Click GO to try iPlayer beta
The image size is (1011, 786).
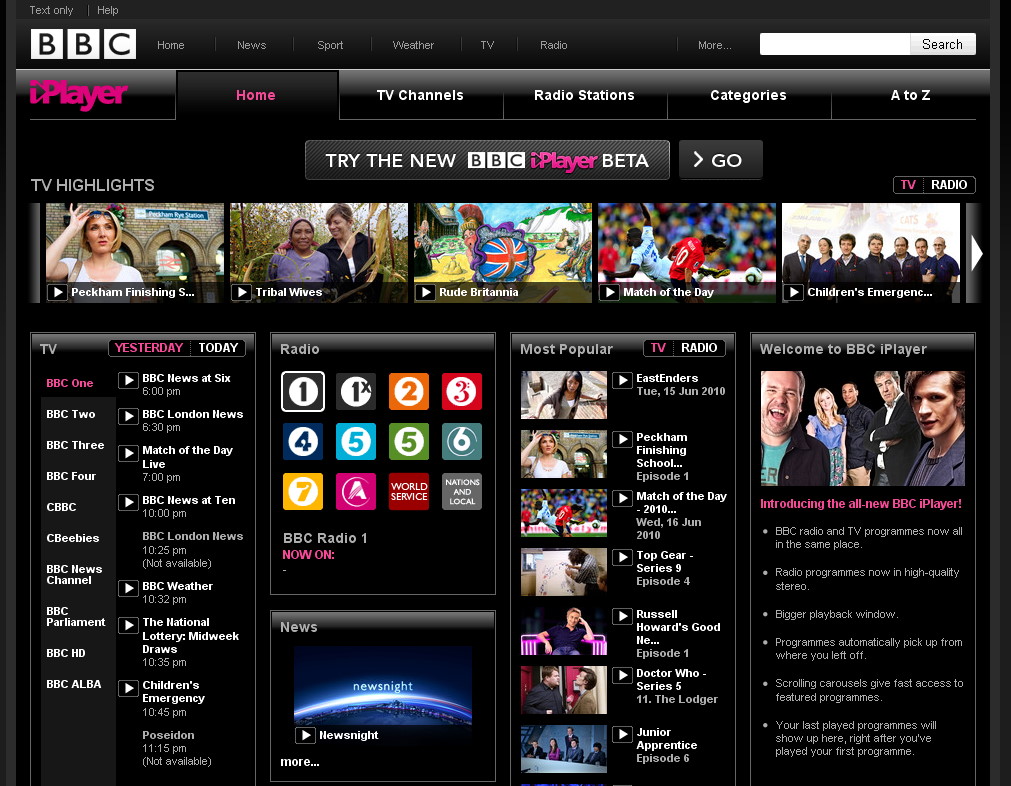coord(720,160)
